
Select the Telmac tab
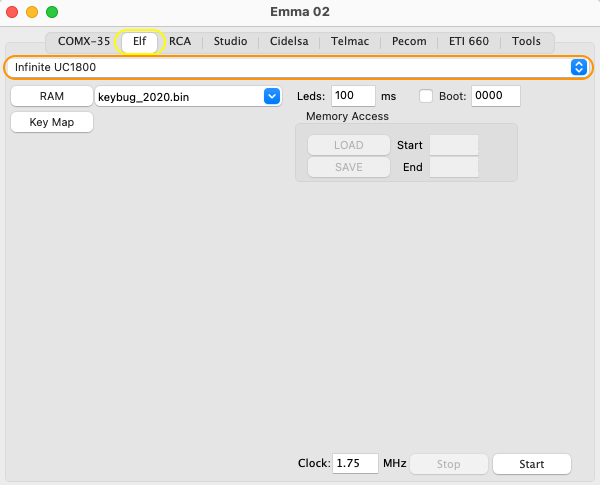350,41
